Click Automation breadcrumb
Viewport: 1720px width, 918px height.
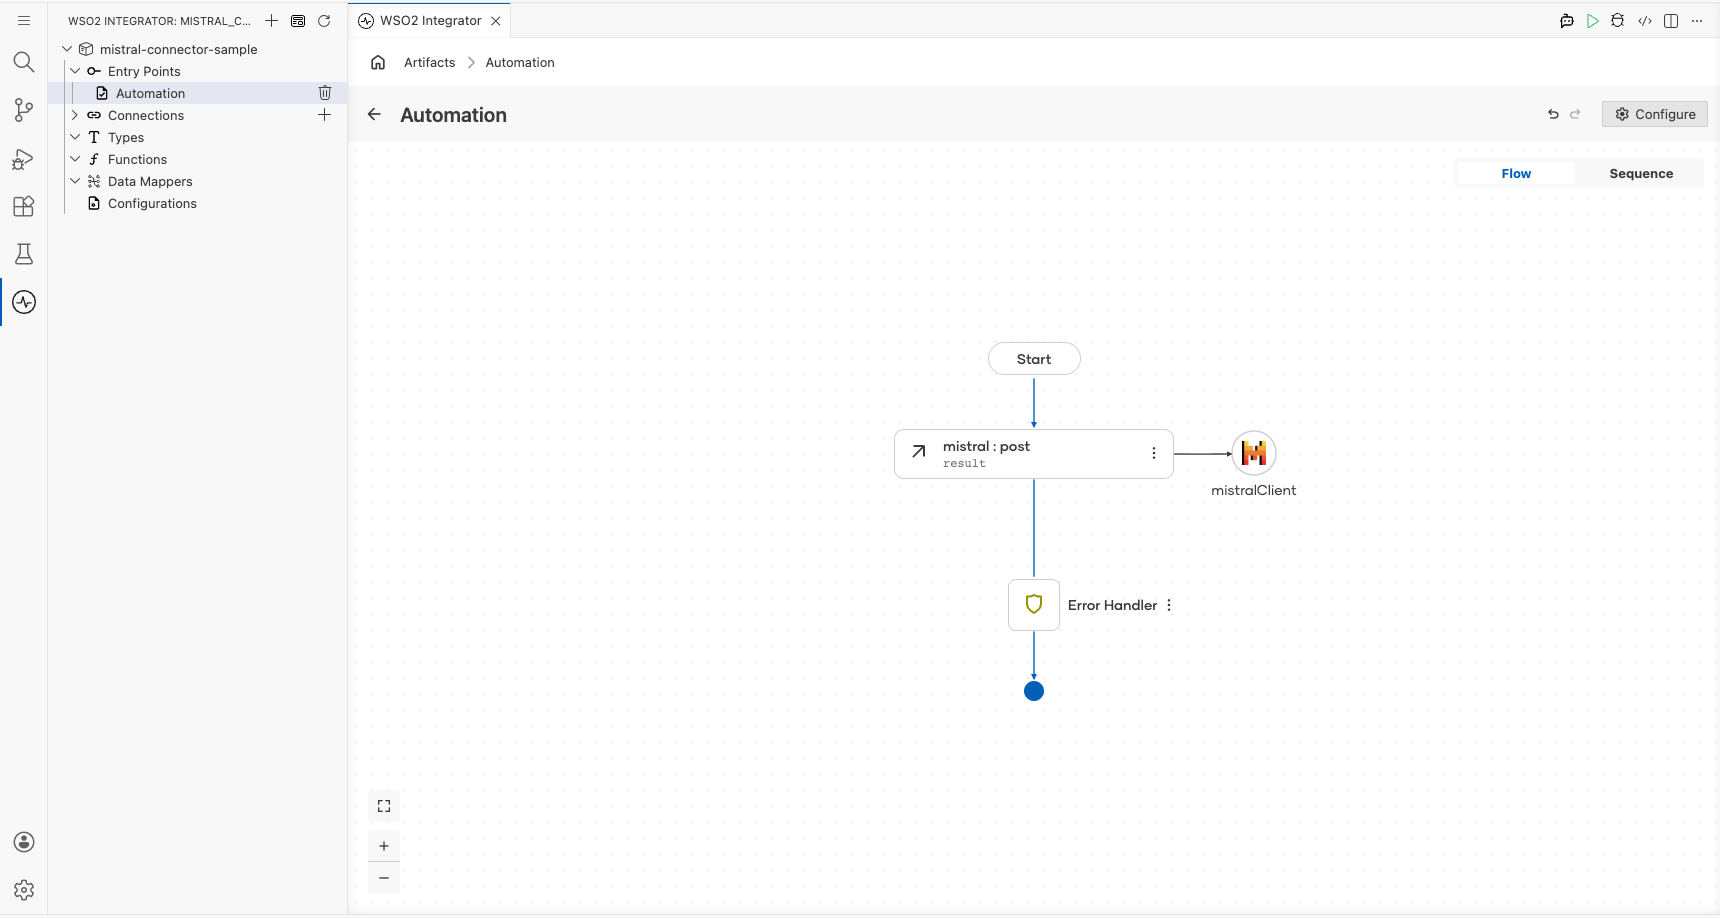[x=520, y=62]
